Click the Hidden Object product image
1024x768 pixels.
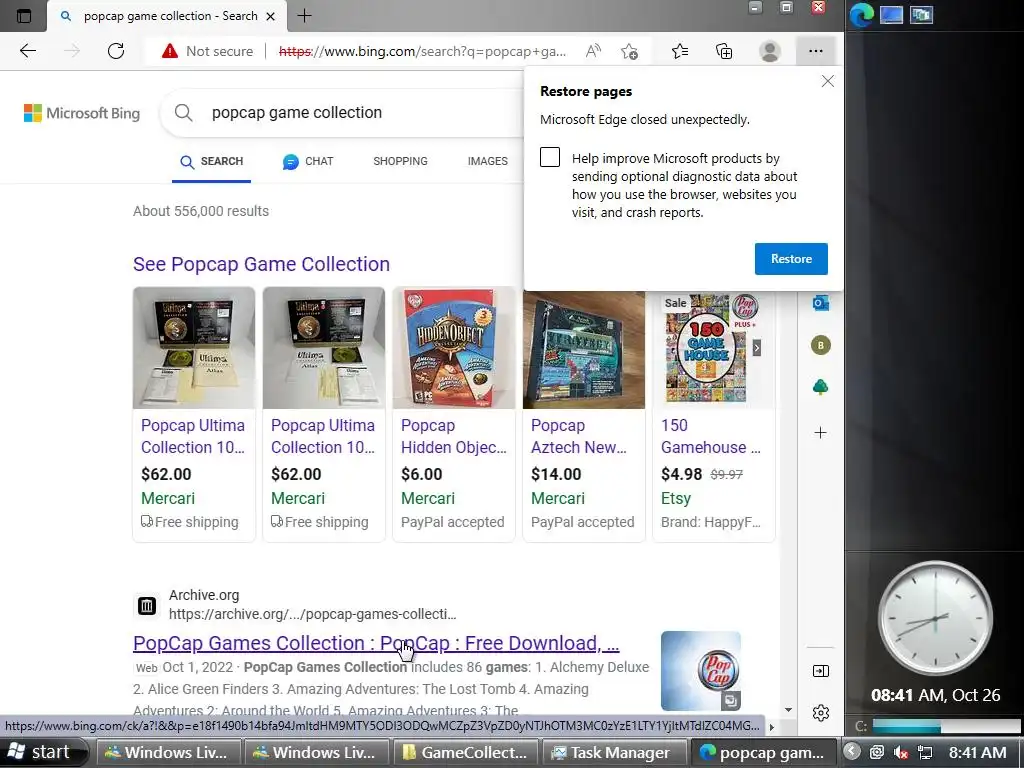(x=454, y=348)
